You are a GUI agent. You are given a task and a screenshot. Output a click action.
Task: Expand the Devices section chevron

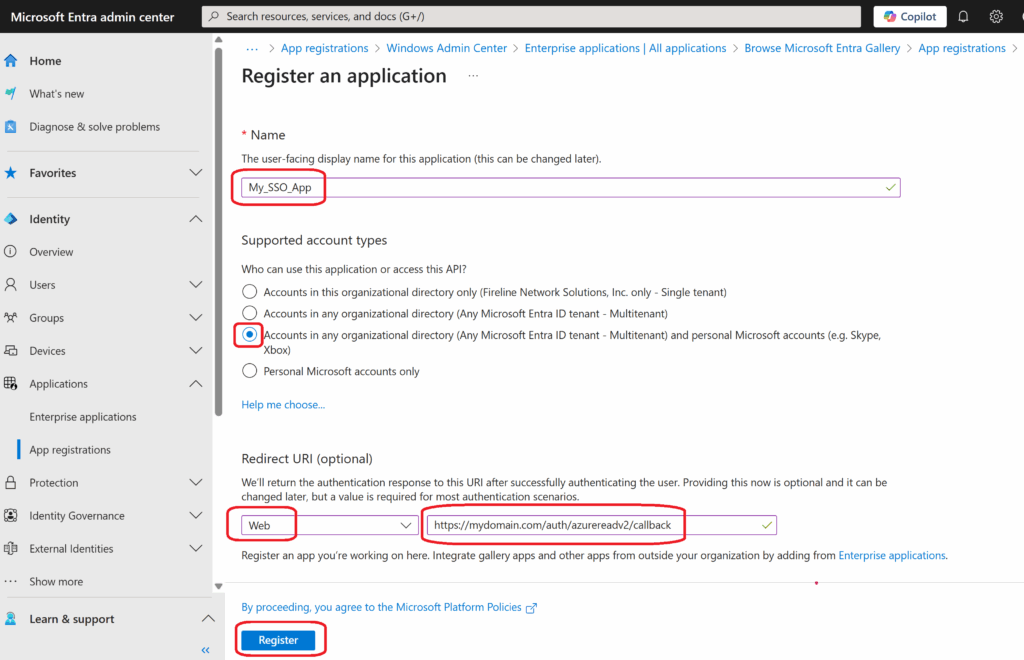(x=195, y=351)
